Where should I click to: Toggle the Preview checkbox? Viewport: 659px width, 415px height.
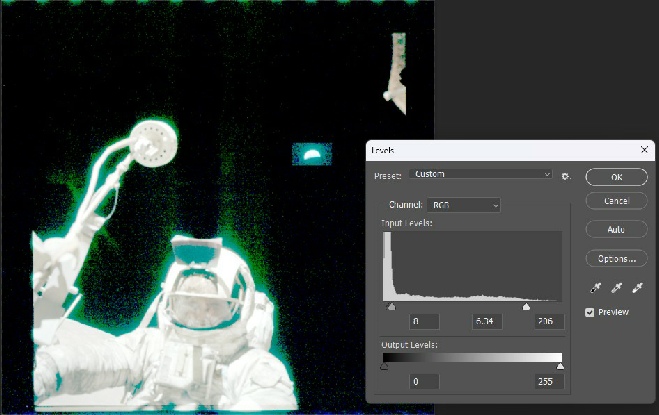click(591, 312)
